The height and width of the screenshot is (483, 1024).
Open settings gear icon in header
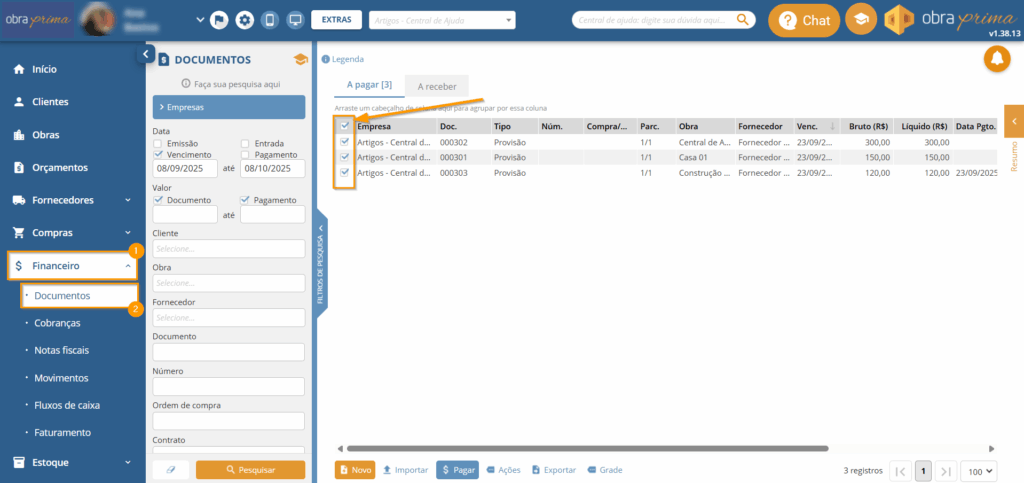click(244, 20)
